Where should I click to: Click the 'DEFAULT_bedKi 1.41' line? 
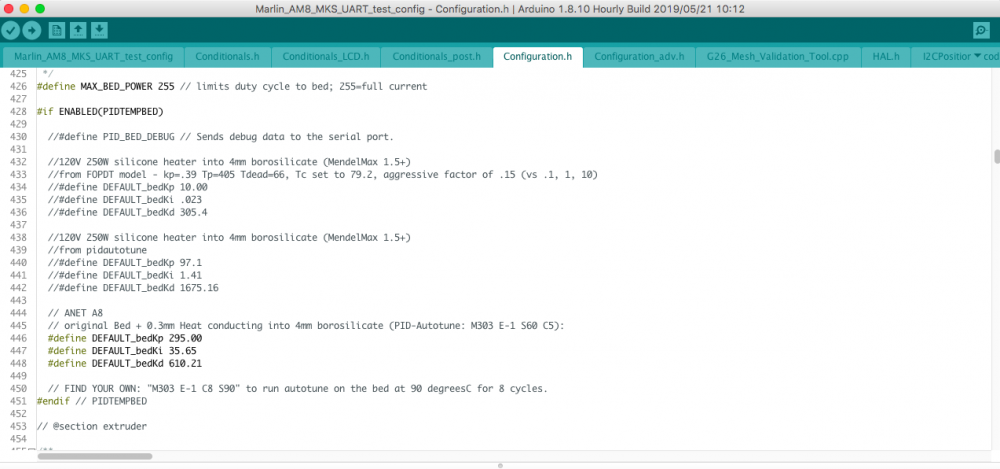pos(124,275)
